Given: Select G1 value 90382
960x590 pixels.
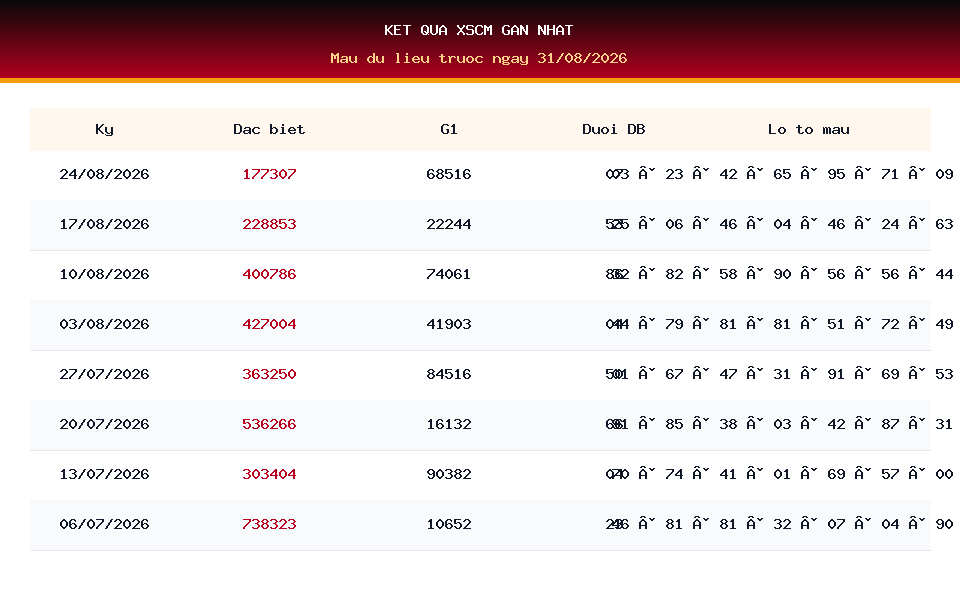Looking at the screenshot, I should coord(449,474).
